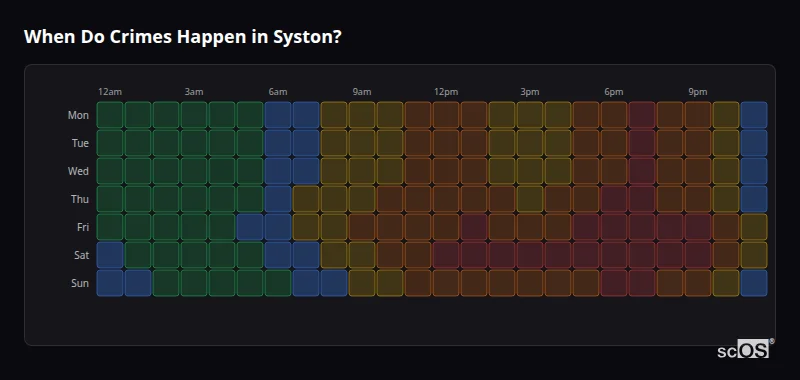Select the Tuesday 3am green cell
Screen dimensions: 800x380
click(x=194, y=143)
